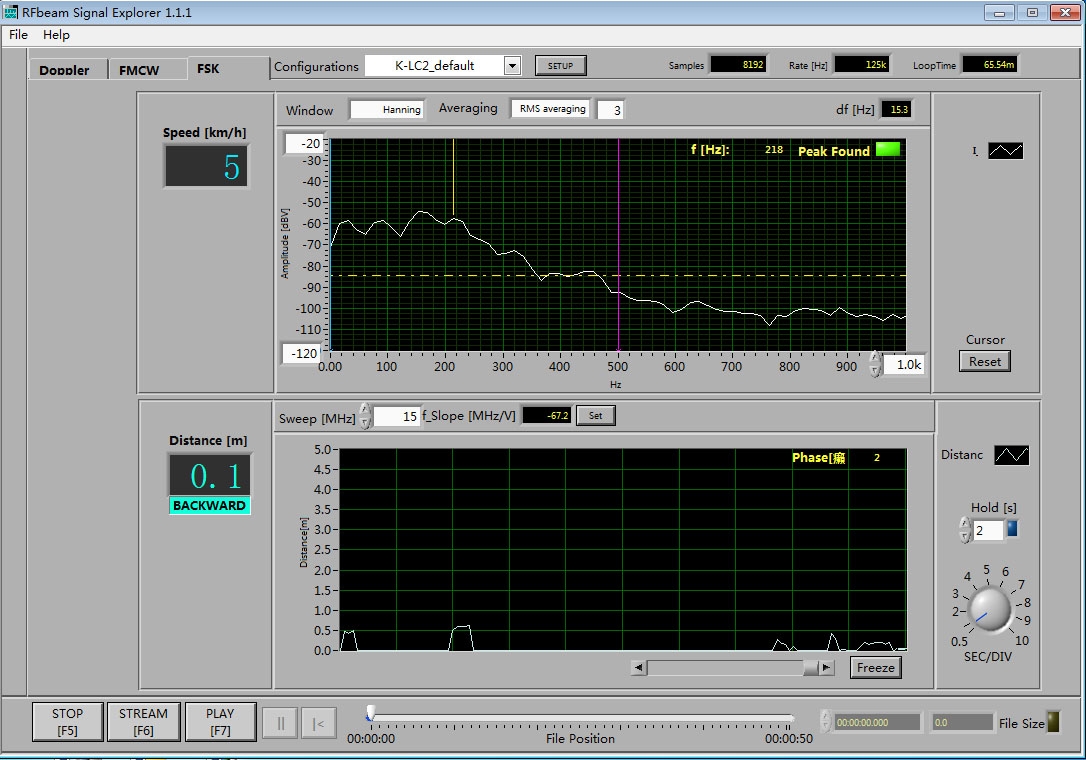This screenshot has width=1086, height=760.
Task: Close the RFbeam Signal Explorer window
Action: tap(1065, 12)
